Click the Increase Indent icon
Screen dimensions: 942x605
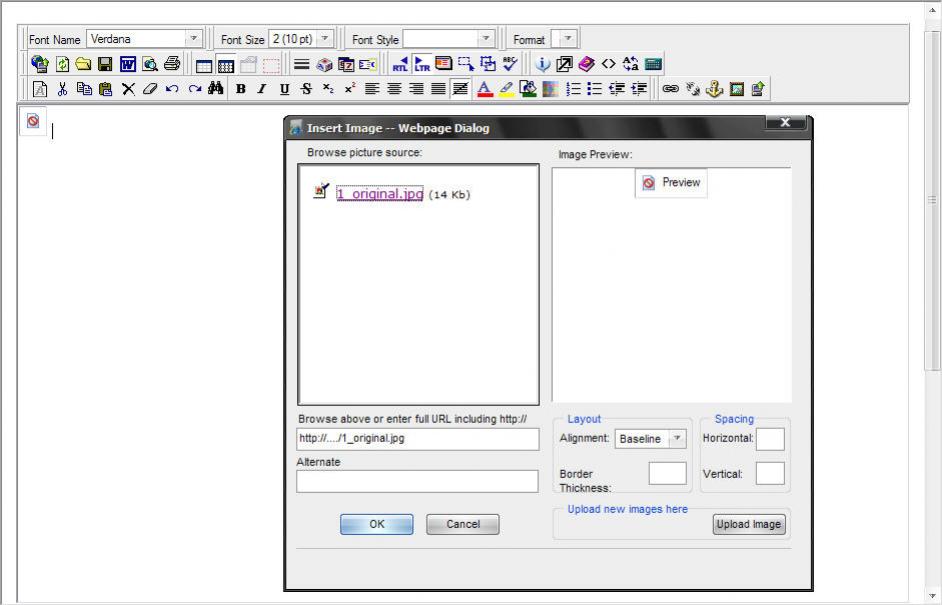click(x=639, y=89)
